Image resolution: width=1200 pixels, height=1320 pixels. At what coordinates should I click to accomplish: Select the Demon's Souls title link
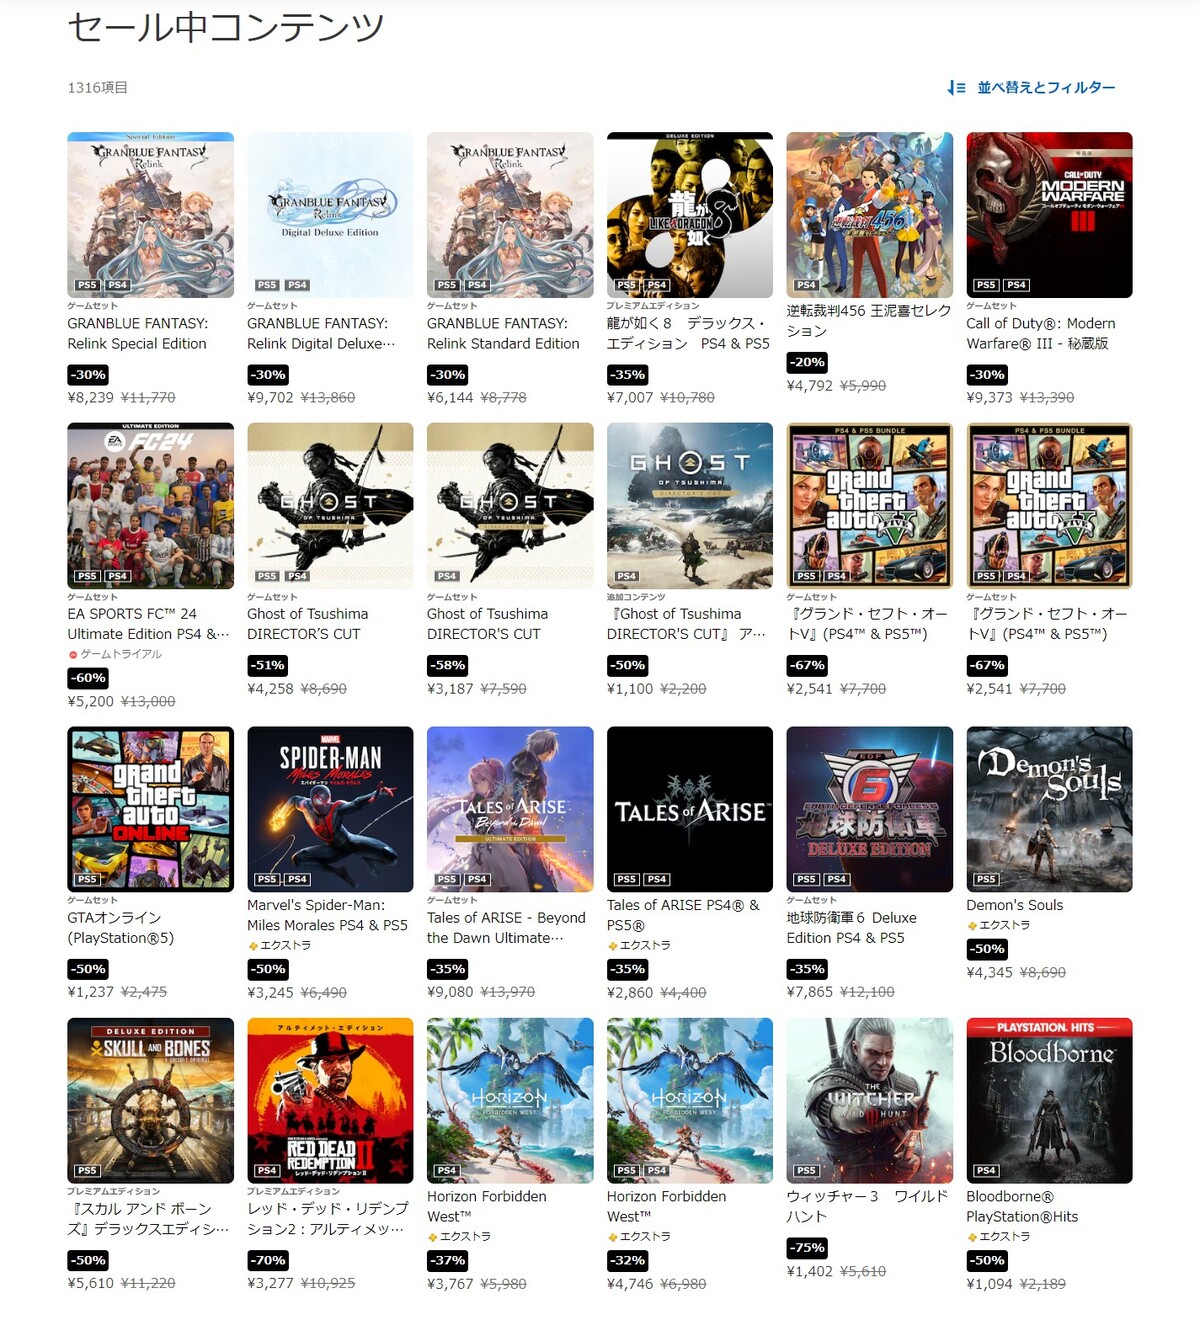[1015, 905]
